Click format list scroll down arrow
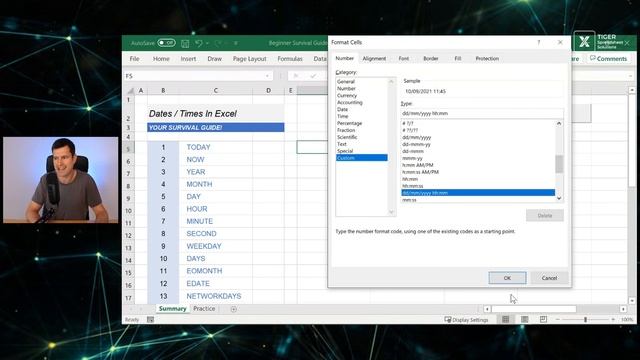 pyautogui.click(x=559, y=198)
